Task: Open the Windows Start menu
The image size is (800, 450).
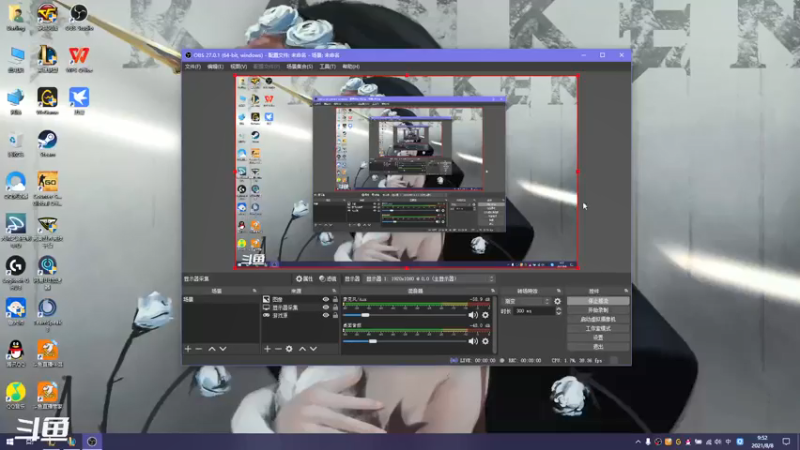Action: point(10,442)
